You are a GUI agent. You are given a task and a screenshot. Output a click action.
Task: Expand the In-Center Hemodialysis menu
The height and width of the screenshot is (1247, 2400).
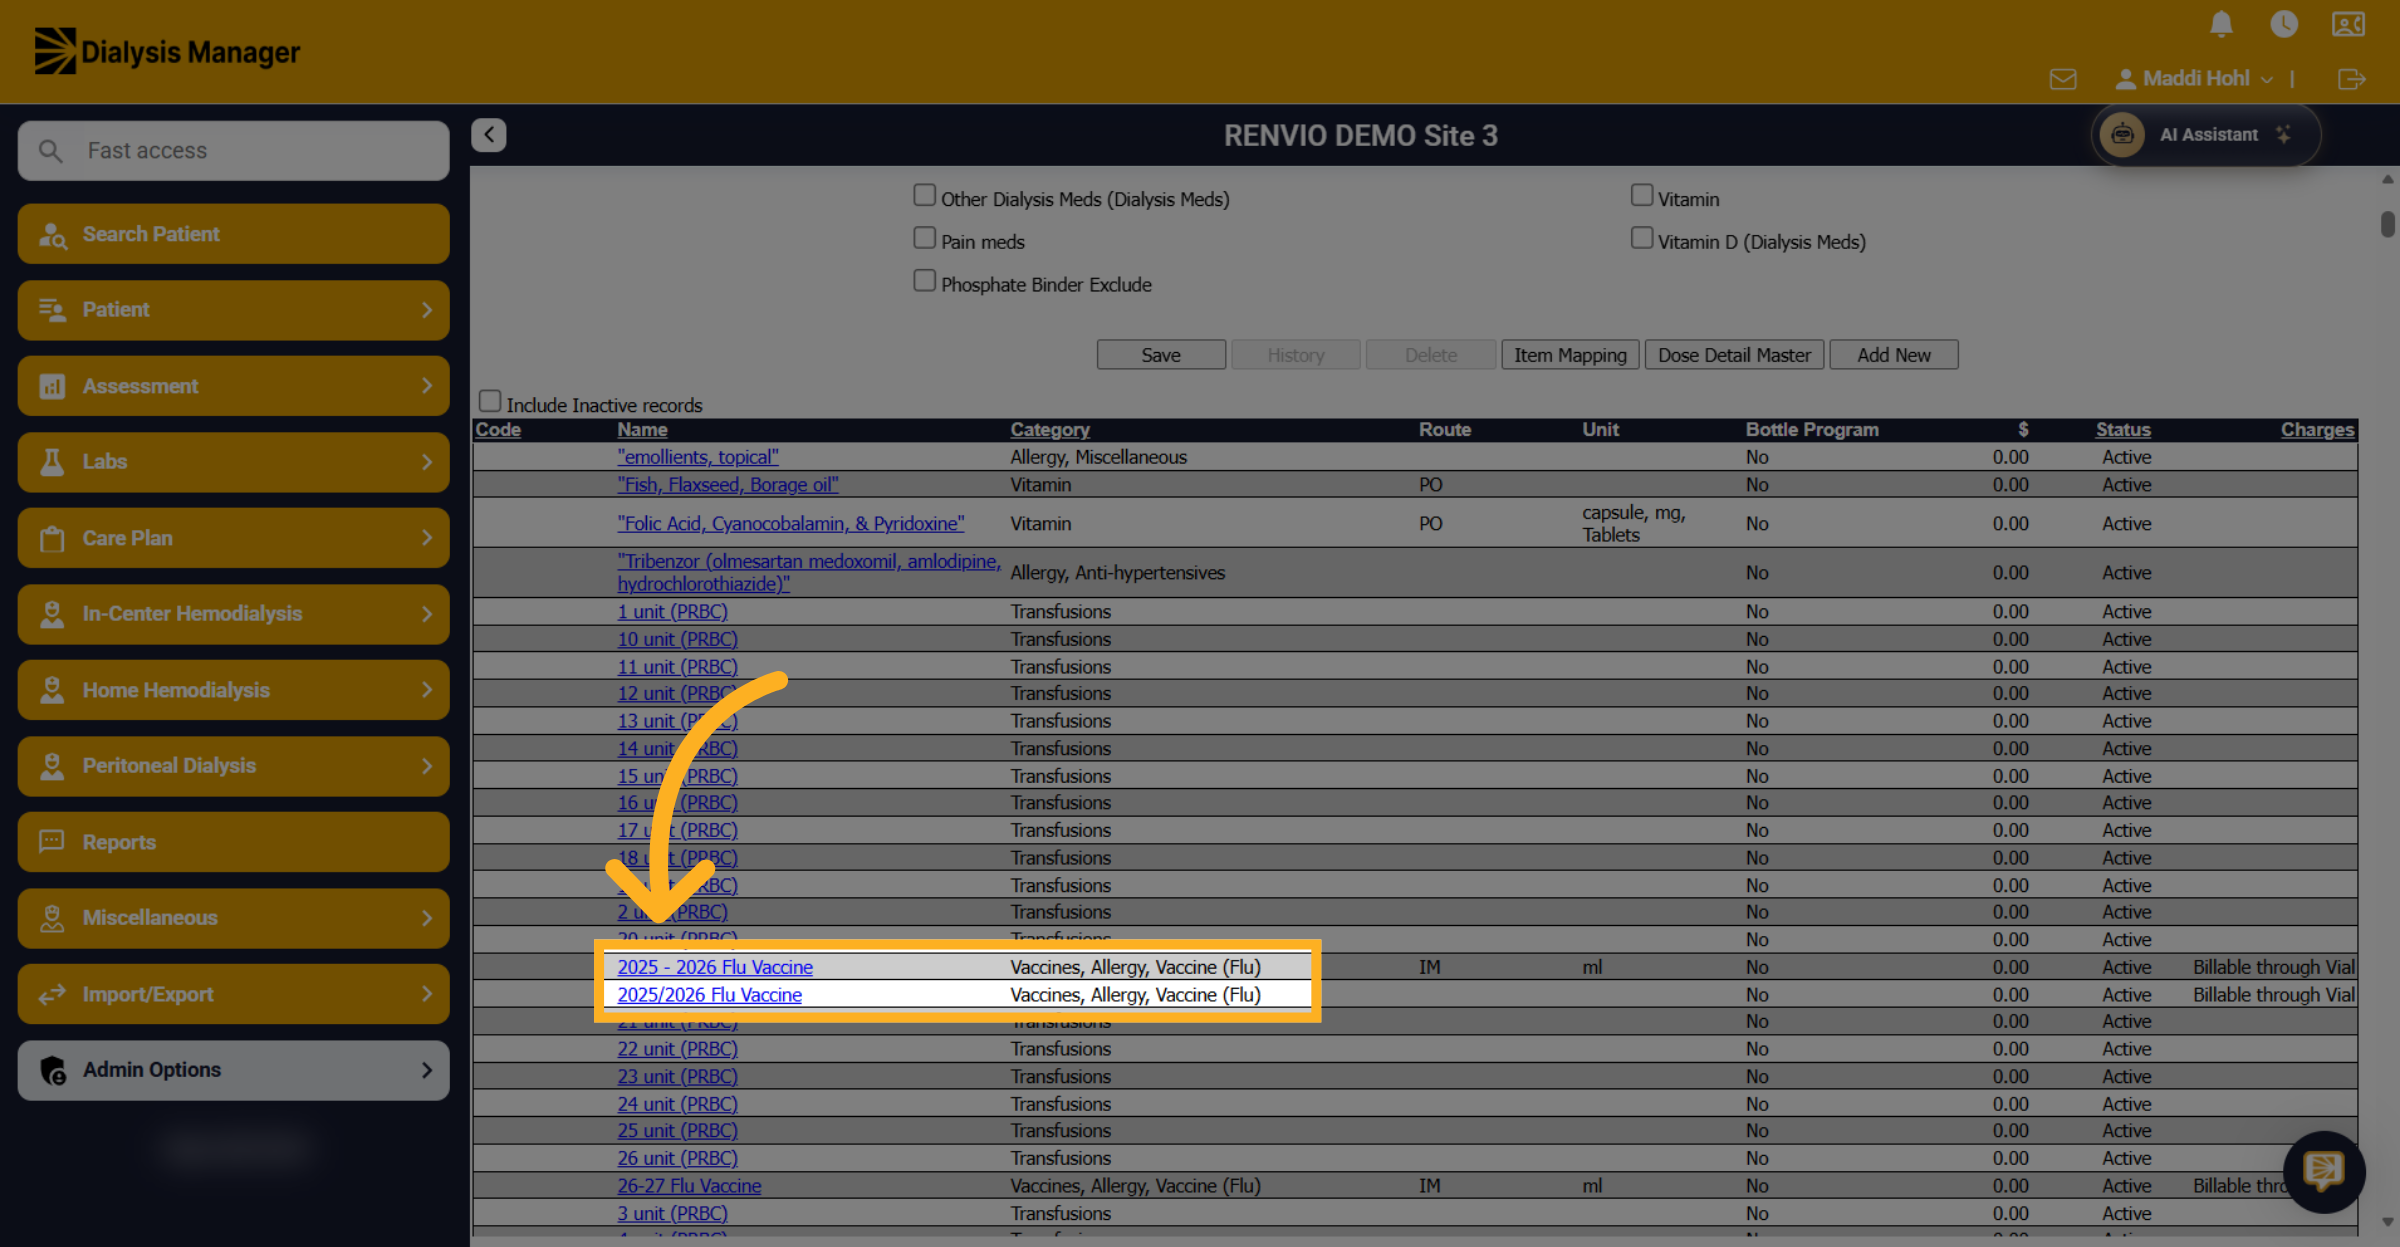pyautogui.click(x=233, y=614)
